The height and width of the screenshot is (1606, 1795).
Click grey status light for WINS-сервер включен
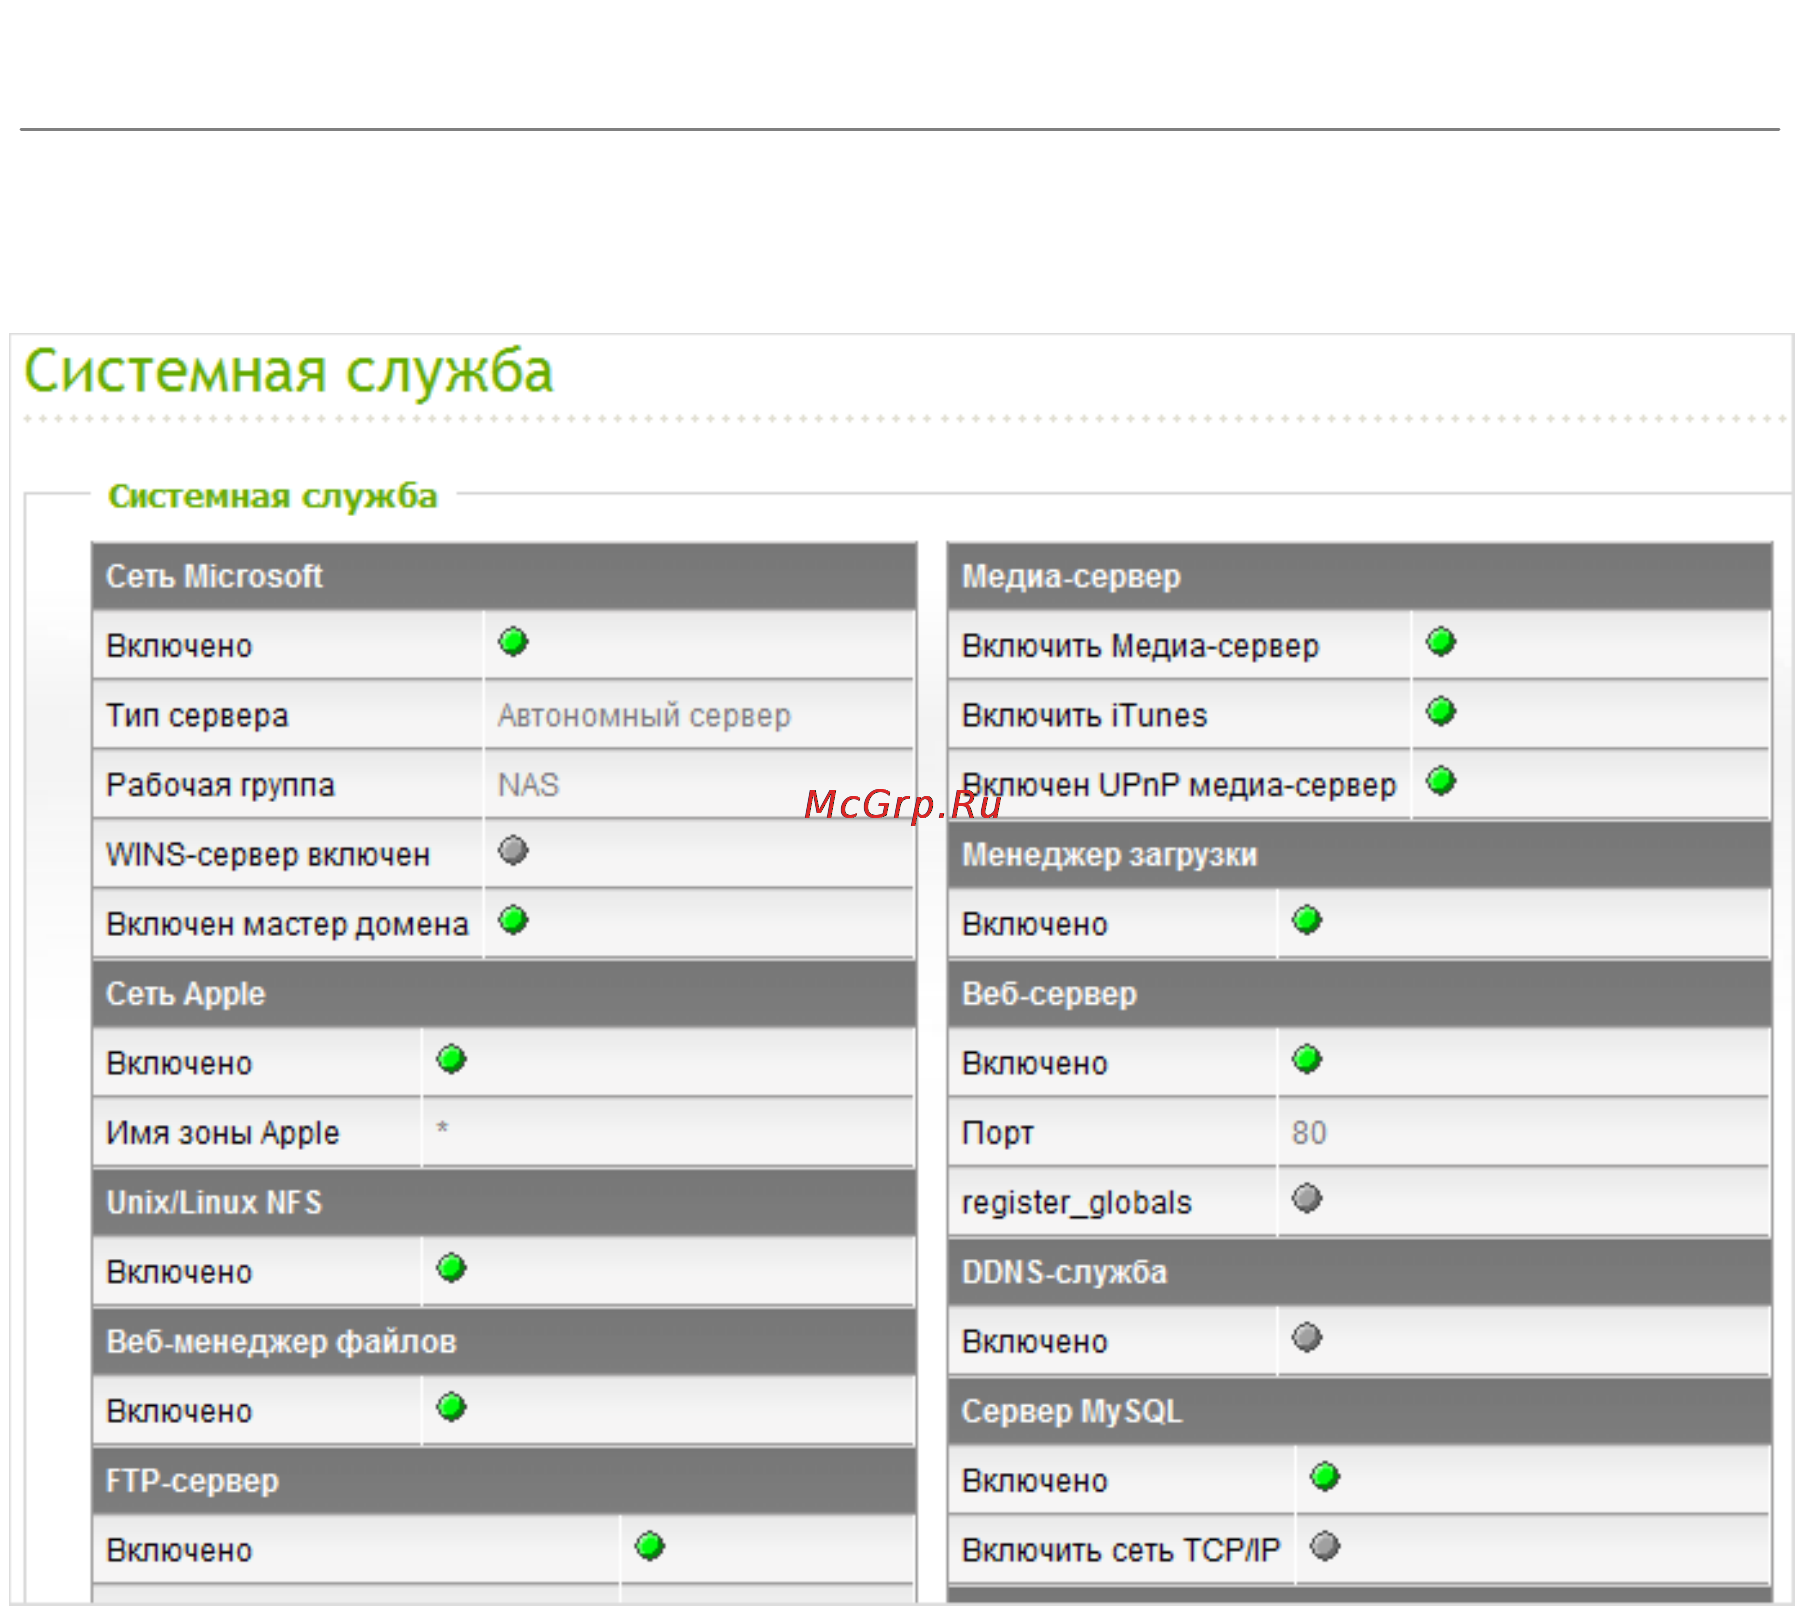(513, 850)
